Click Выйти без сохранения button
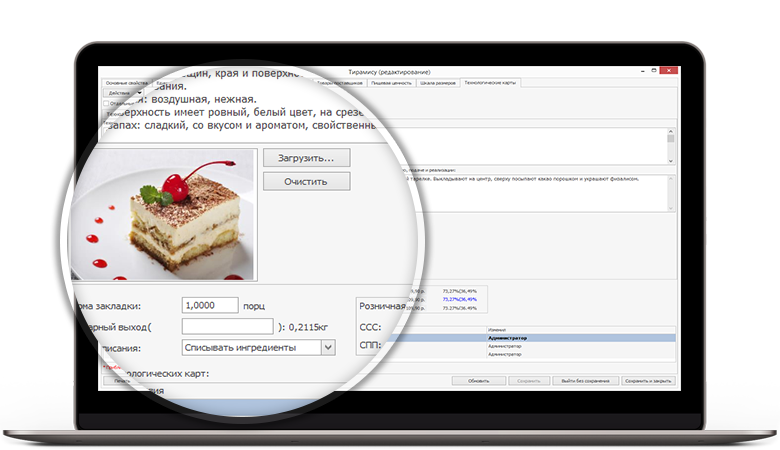The height and width of the screenshot is (450, 780). point(585,381)
